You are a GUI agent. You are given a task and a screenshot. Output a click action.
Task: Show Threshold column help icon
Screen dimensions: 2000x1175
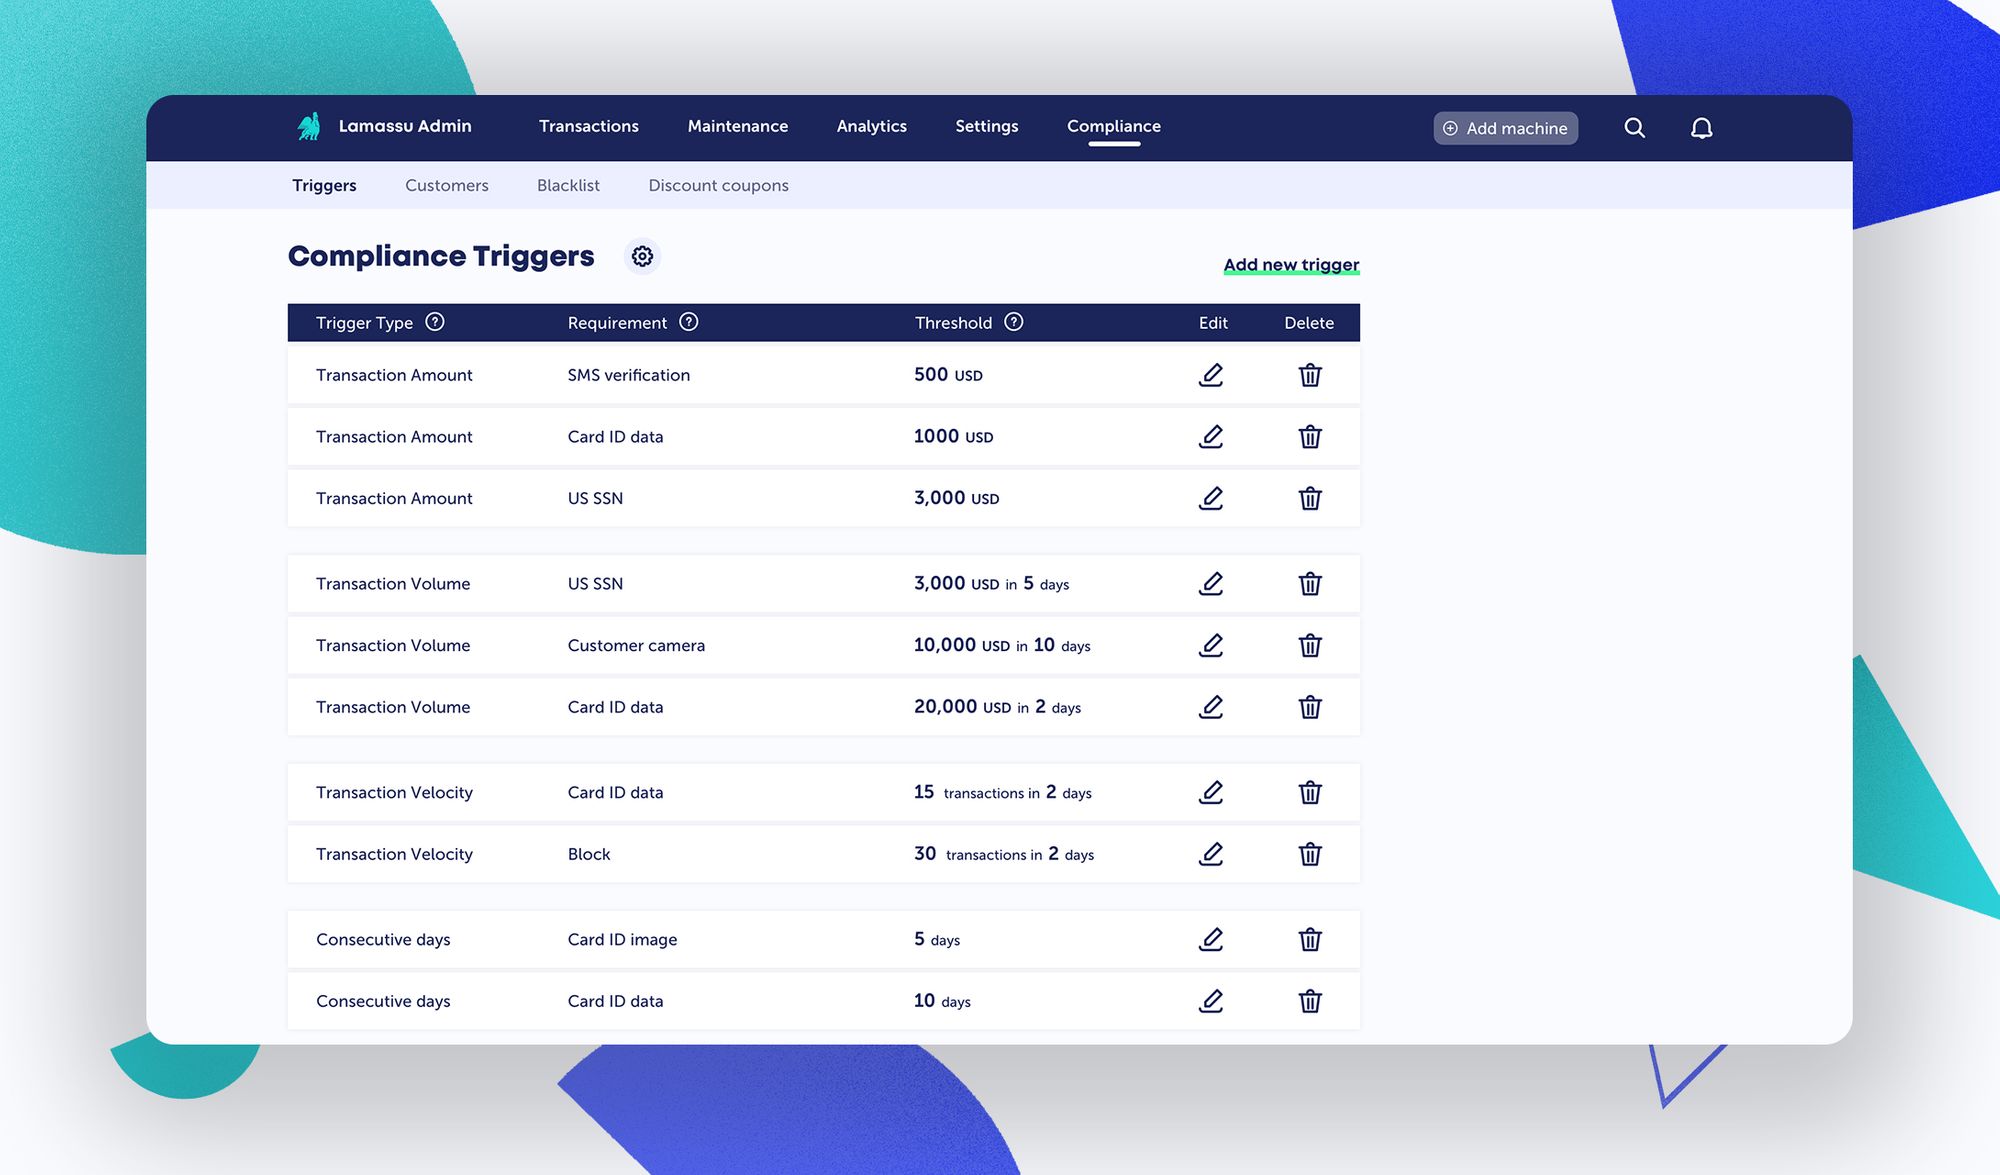(x=1013, y=322)
